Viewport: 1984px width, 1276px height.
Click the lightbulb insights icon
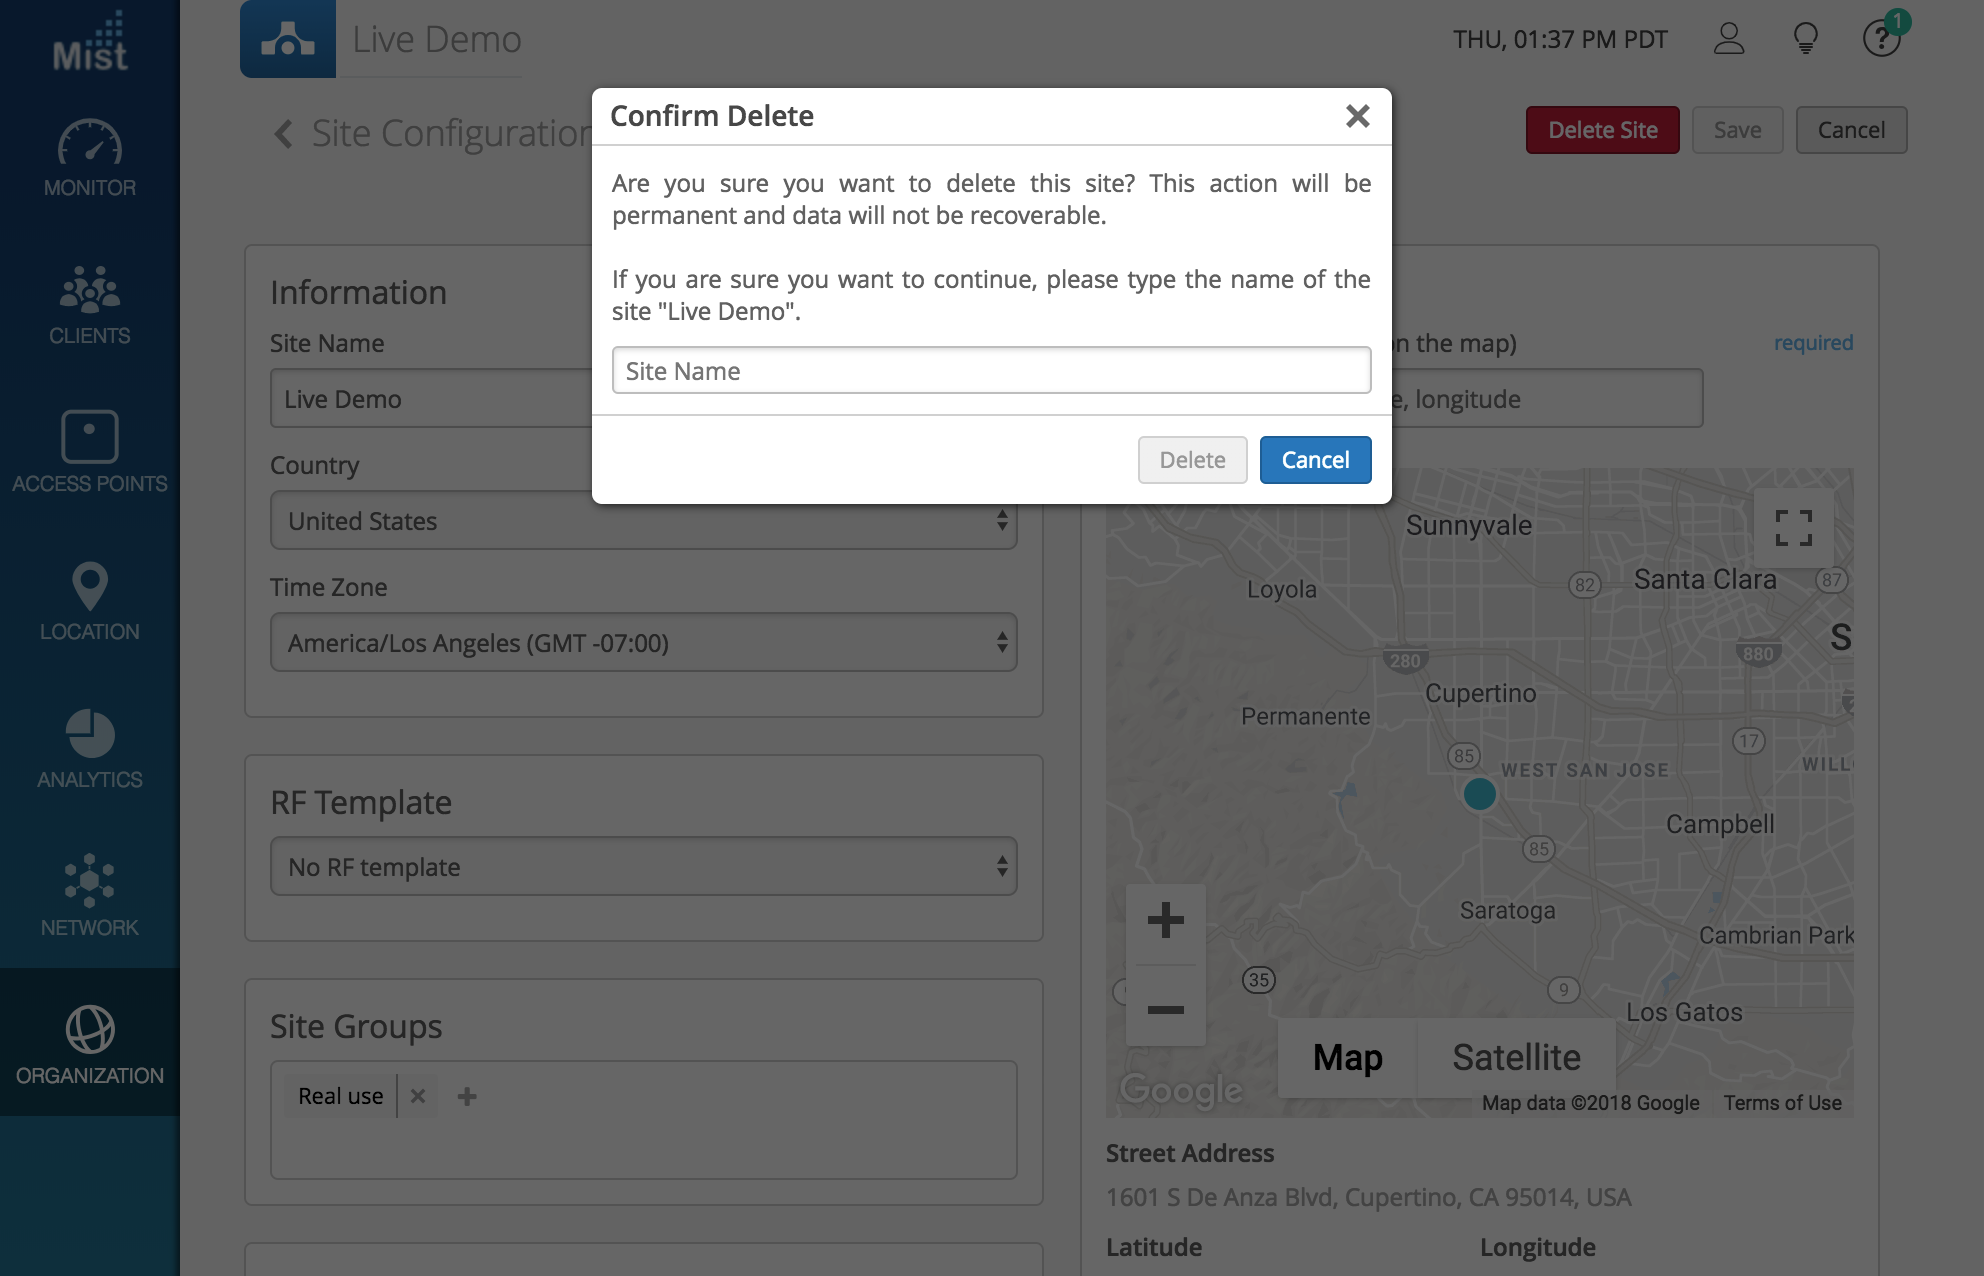1805,39
